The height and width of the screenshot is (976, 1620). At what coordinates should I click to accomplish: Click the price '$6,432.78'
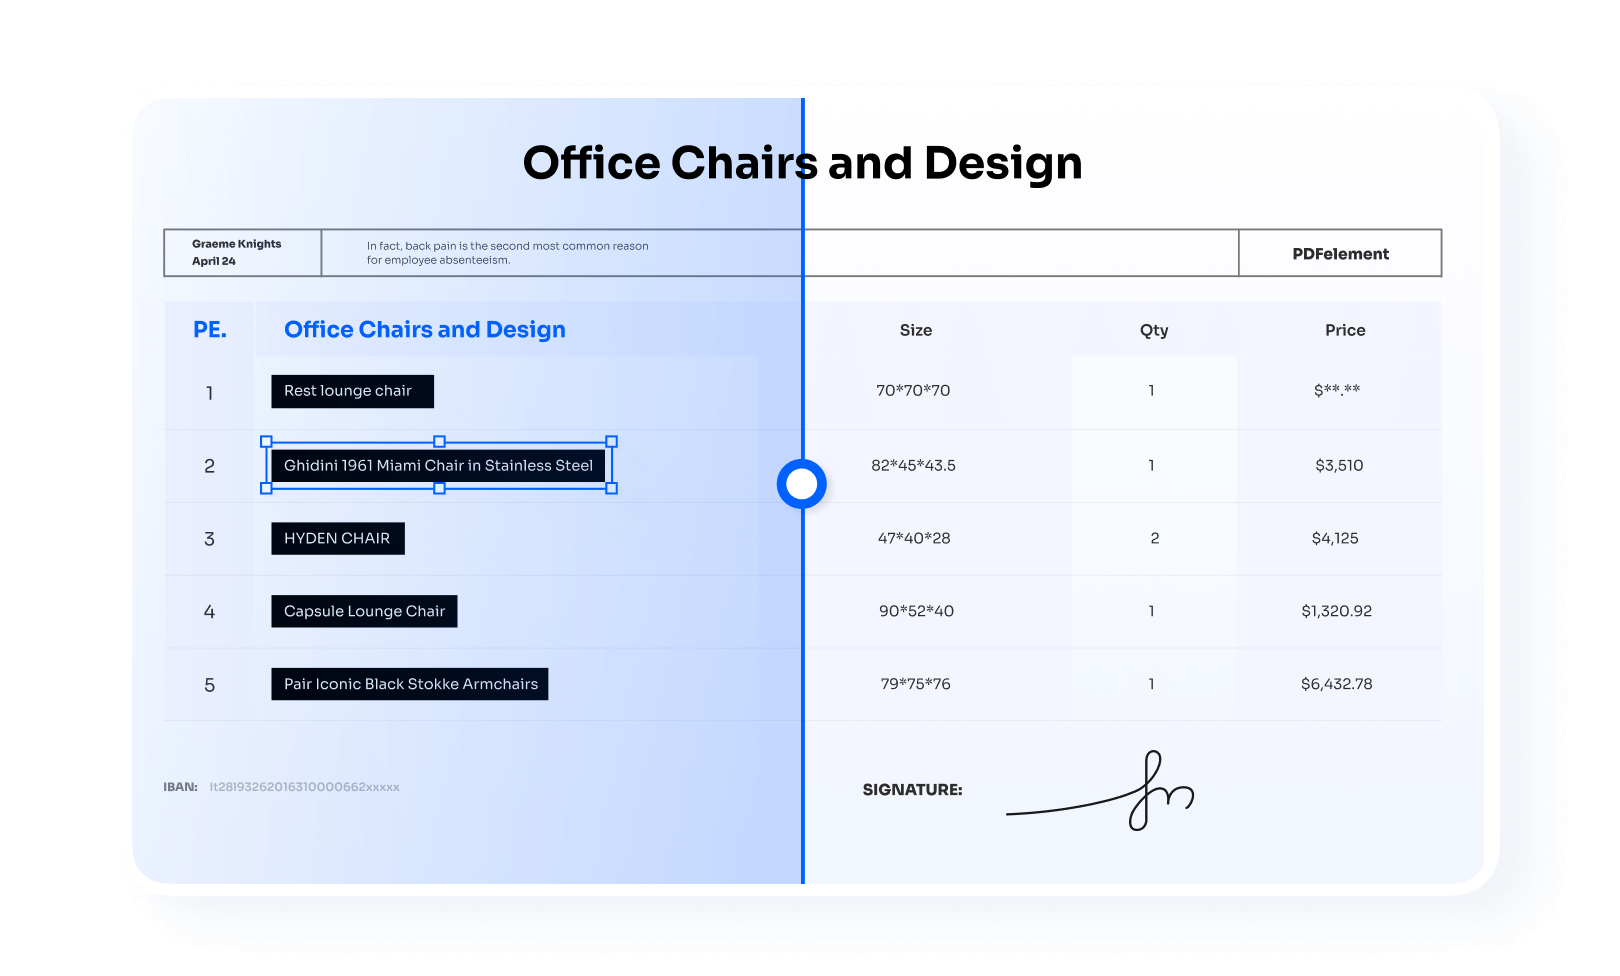[x=1336, y=684]
